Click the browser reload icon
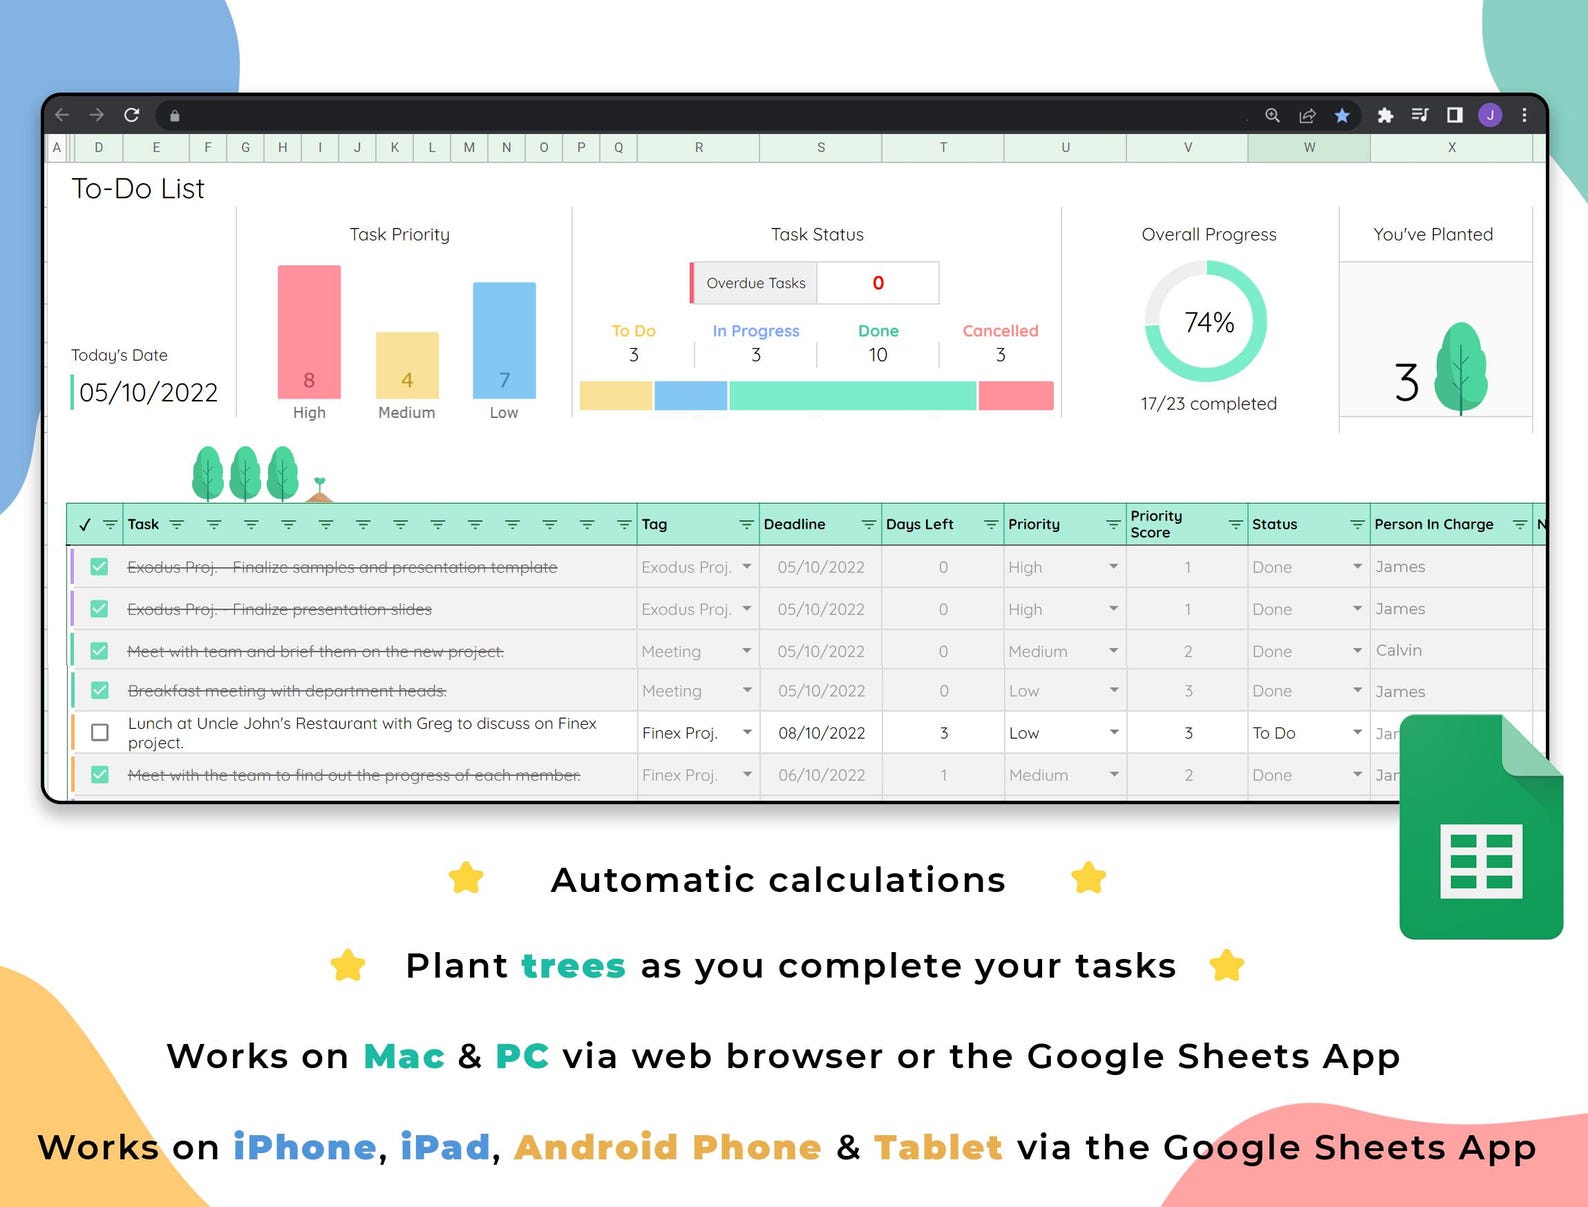This screenshot has height=1207, width=1588. point(131,115)
